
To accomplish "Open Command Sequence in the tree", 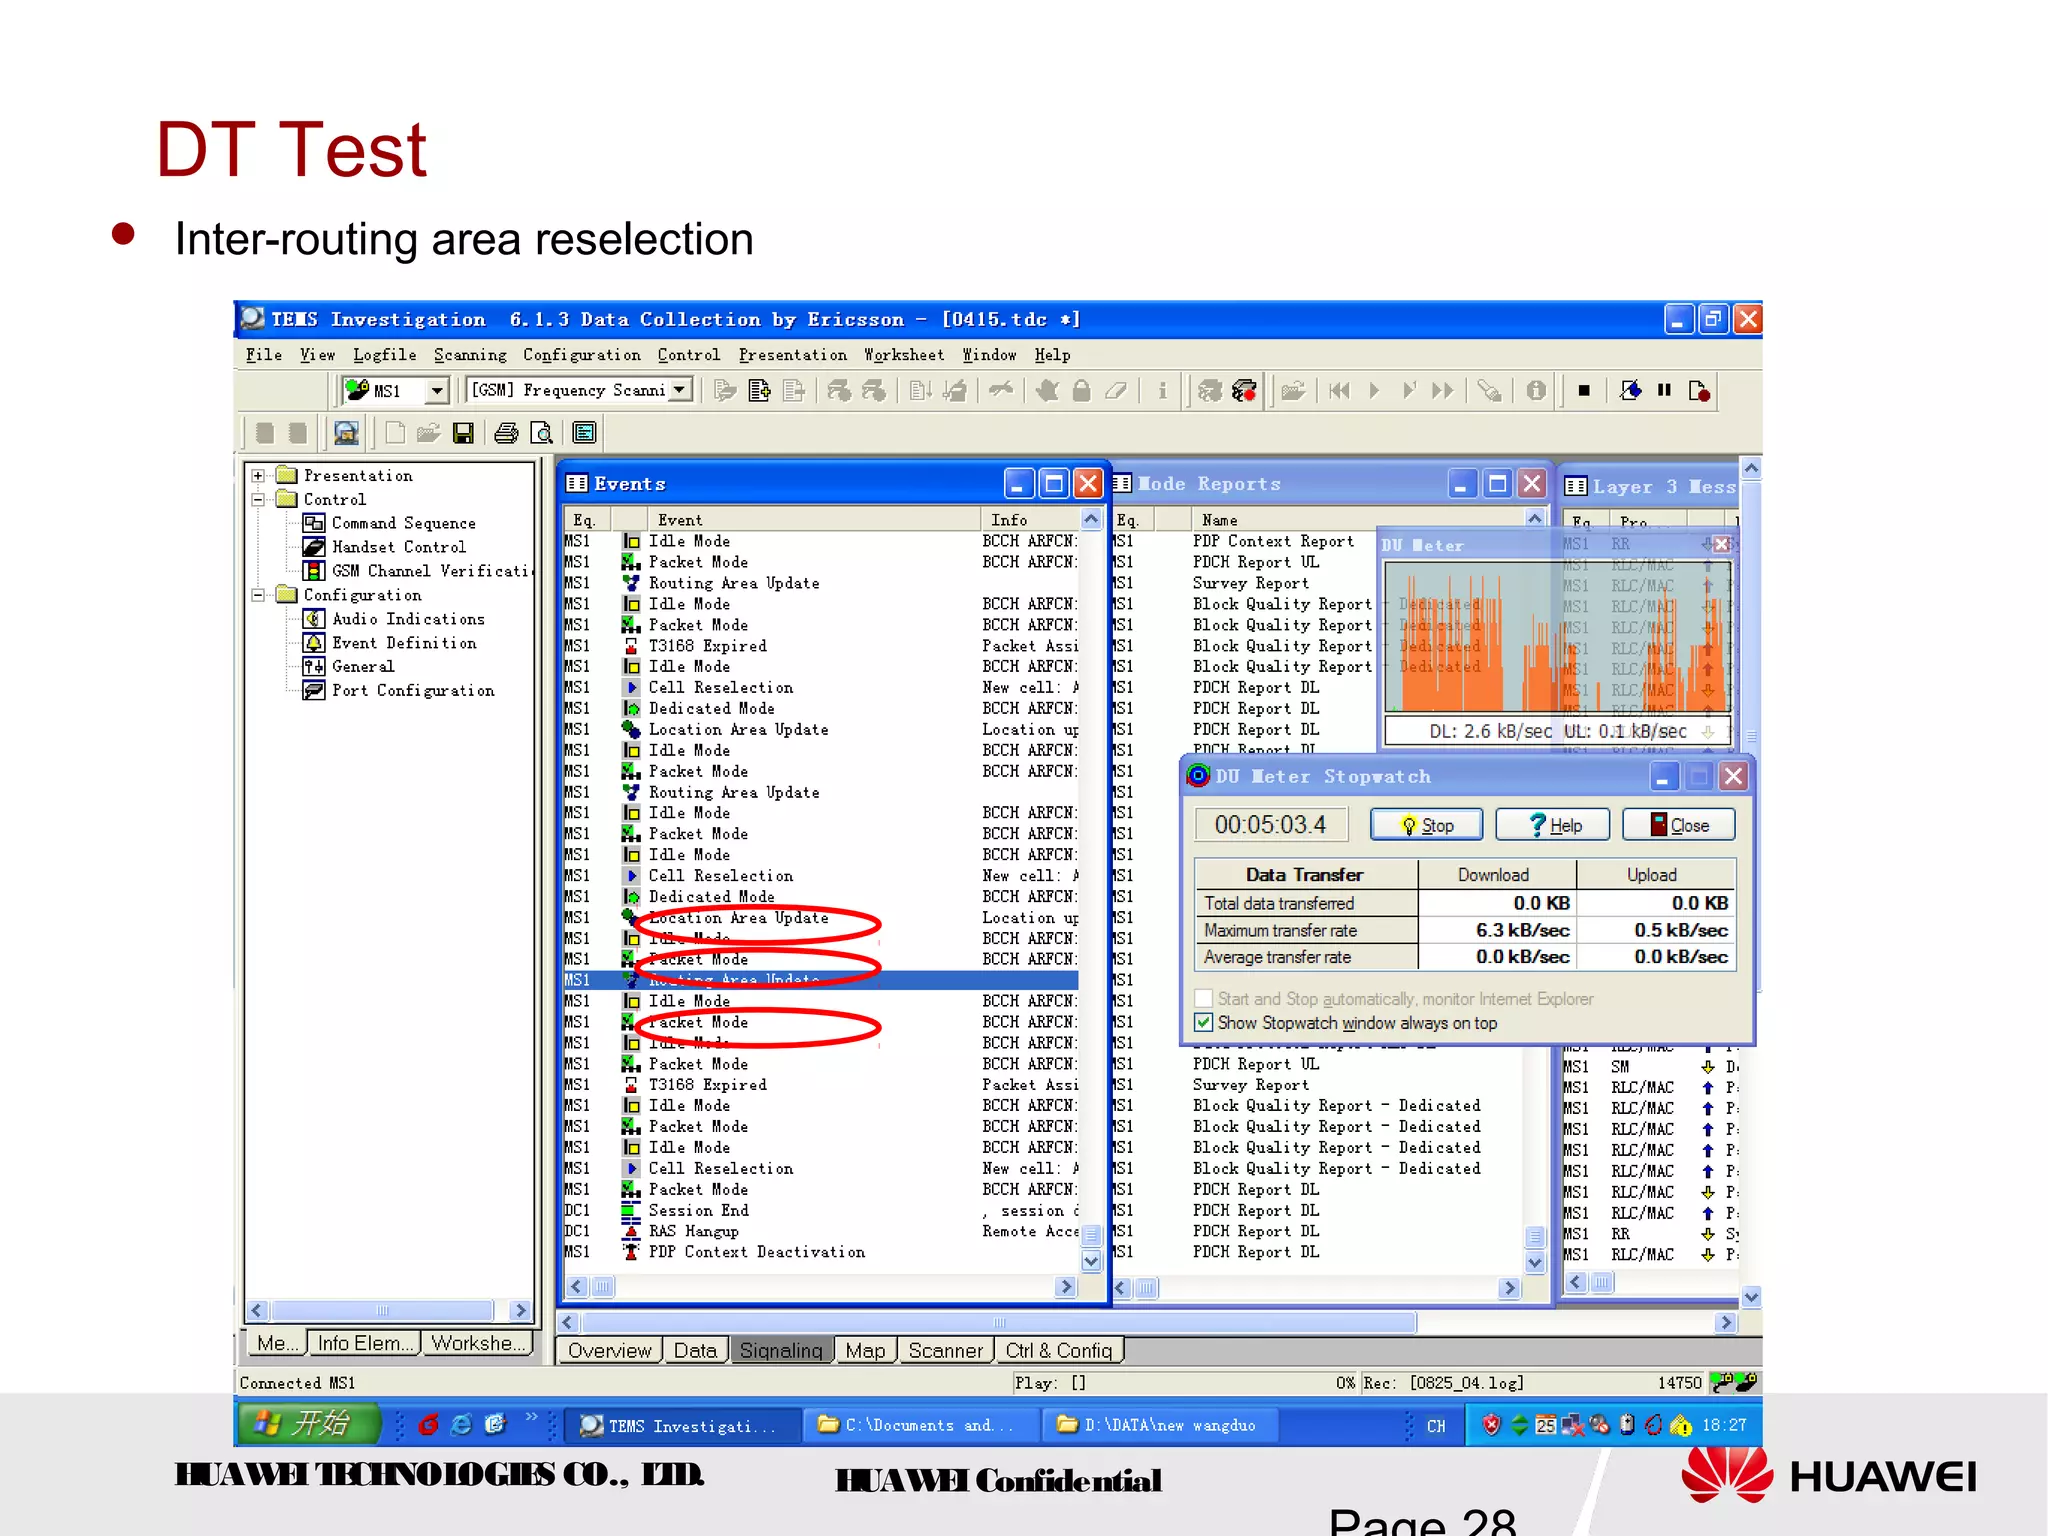I will [403, 523].
